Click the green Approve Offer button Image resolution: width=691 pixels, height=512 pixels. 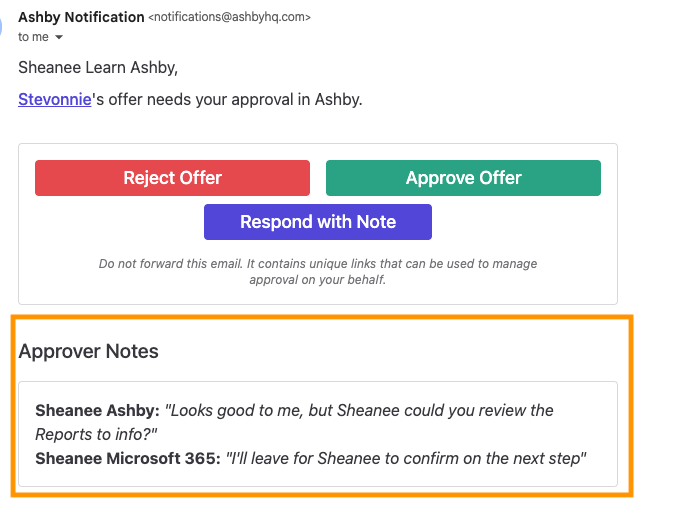(463, 178)
